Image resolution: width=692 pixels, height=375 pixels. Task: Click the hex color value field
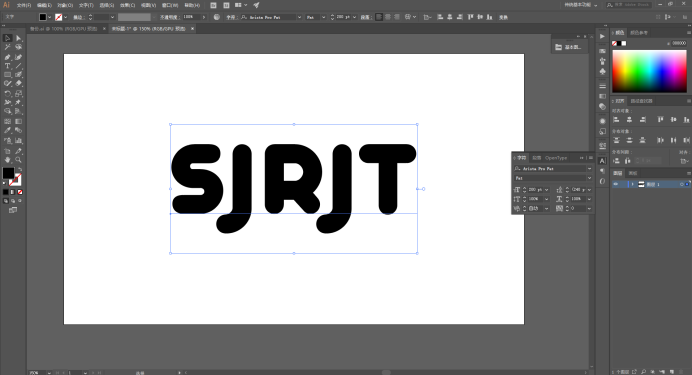[x=679, y=43]
